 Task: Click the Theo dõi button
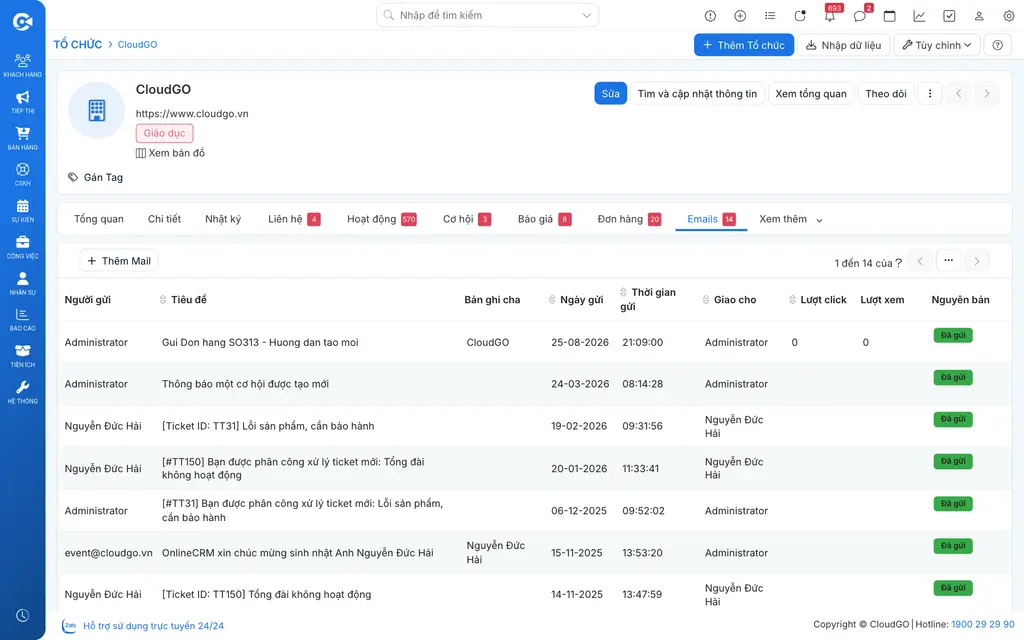coord(886,93)
